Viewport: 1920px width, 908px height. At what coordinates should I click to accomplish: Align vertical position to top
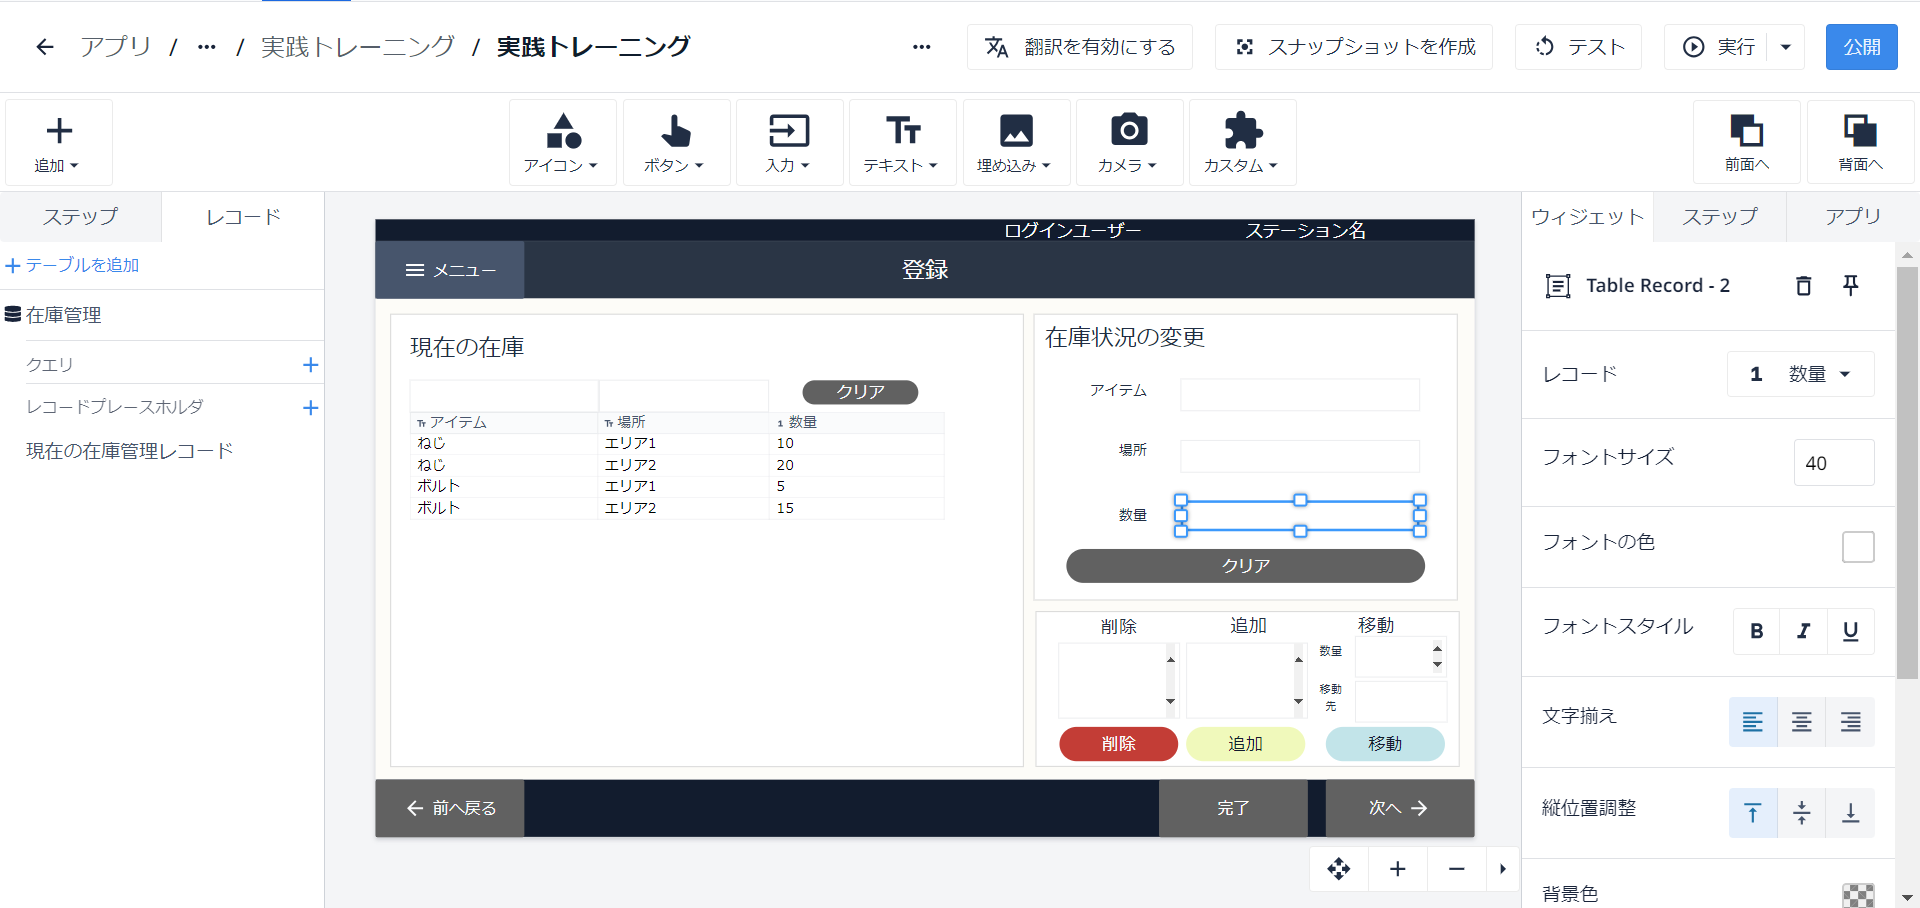1753,813
